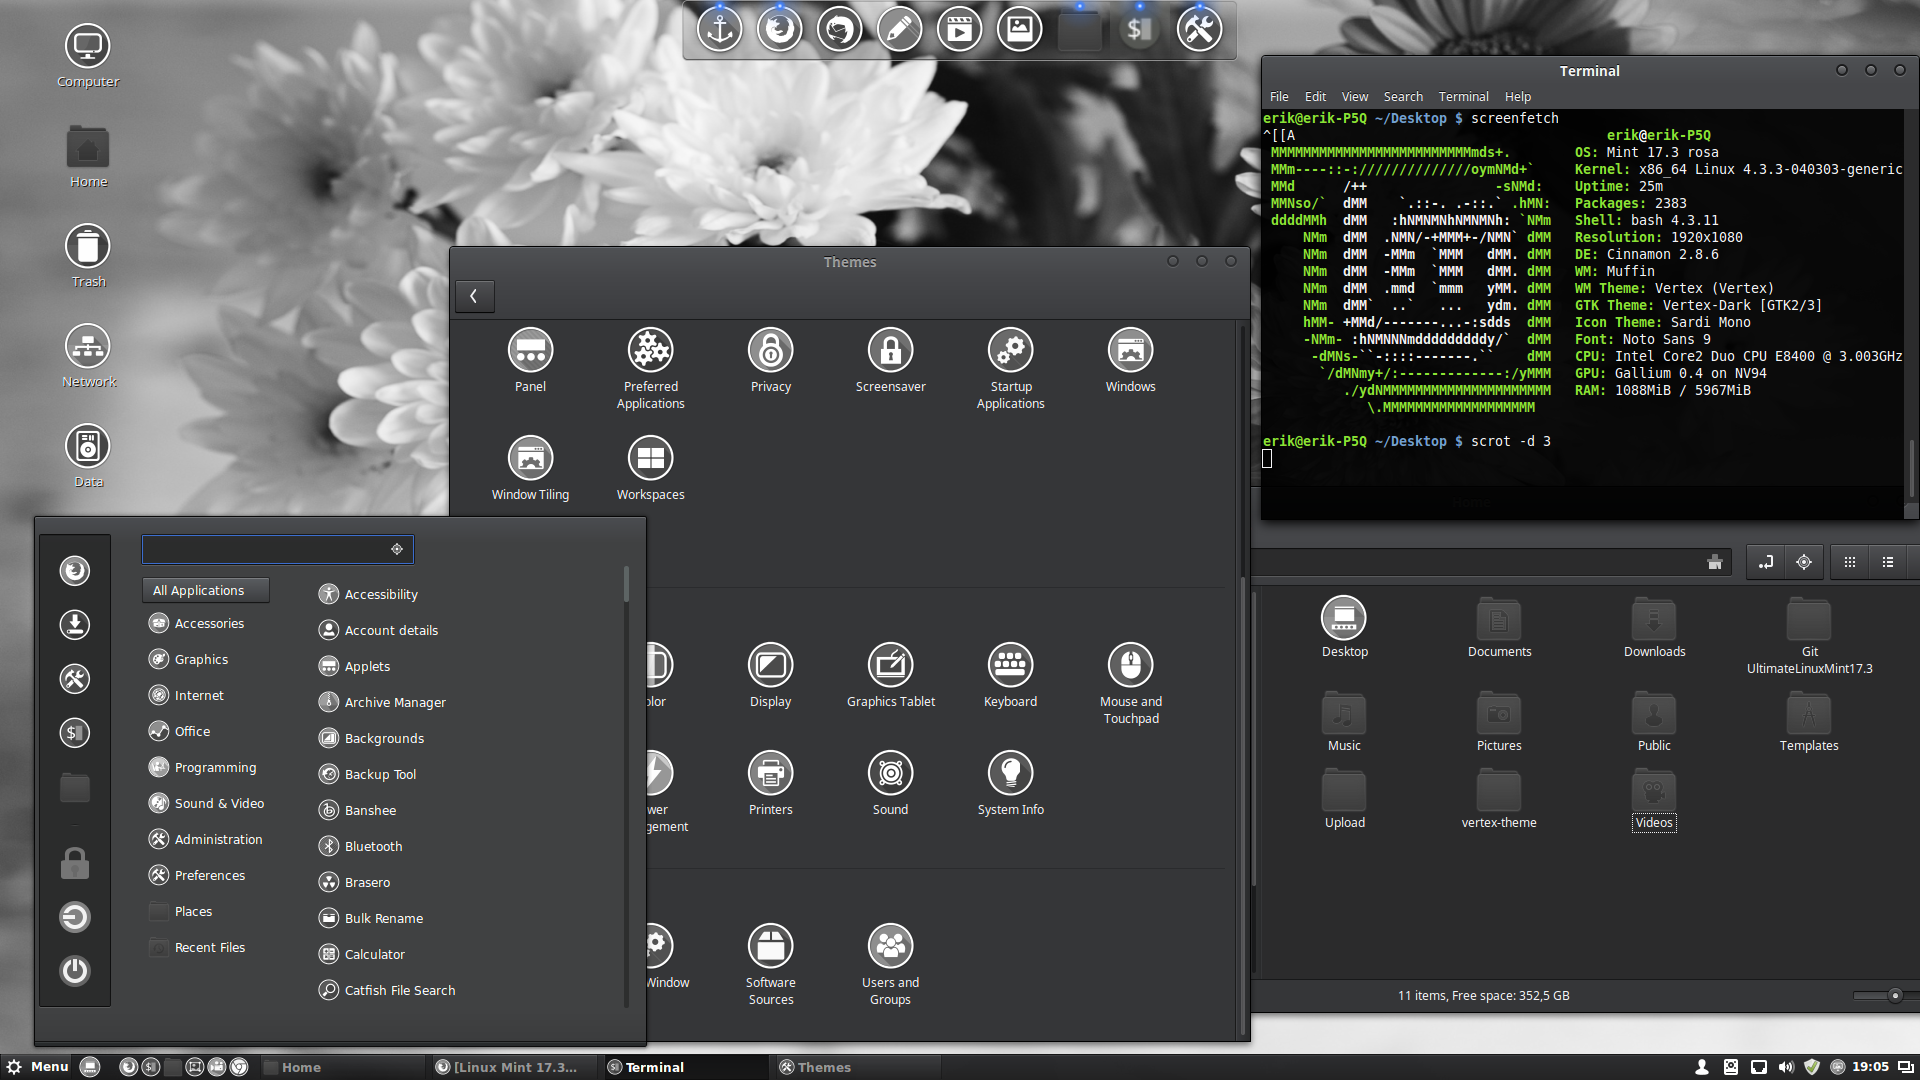
Task: Click the power button in the menu sidebar
Action: tap(75, 971)
